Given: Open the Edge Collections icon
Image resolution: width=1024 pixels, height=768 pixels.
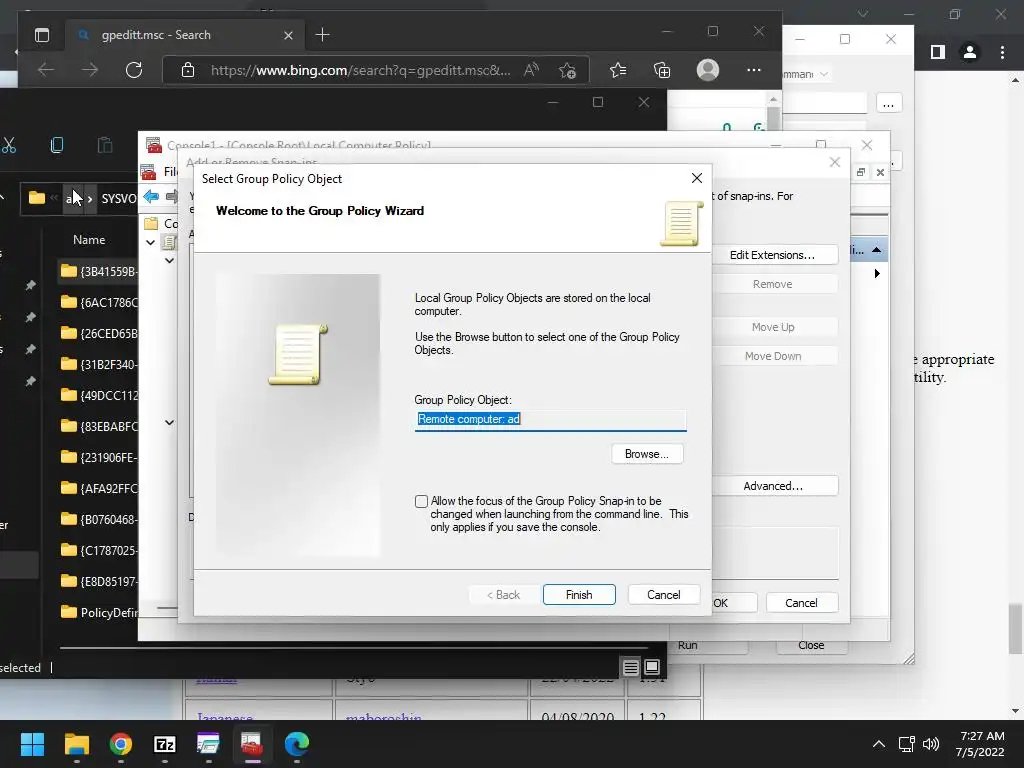Looking at the screenshot, I should (662, 70).
